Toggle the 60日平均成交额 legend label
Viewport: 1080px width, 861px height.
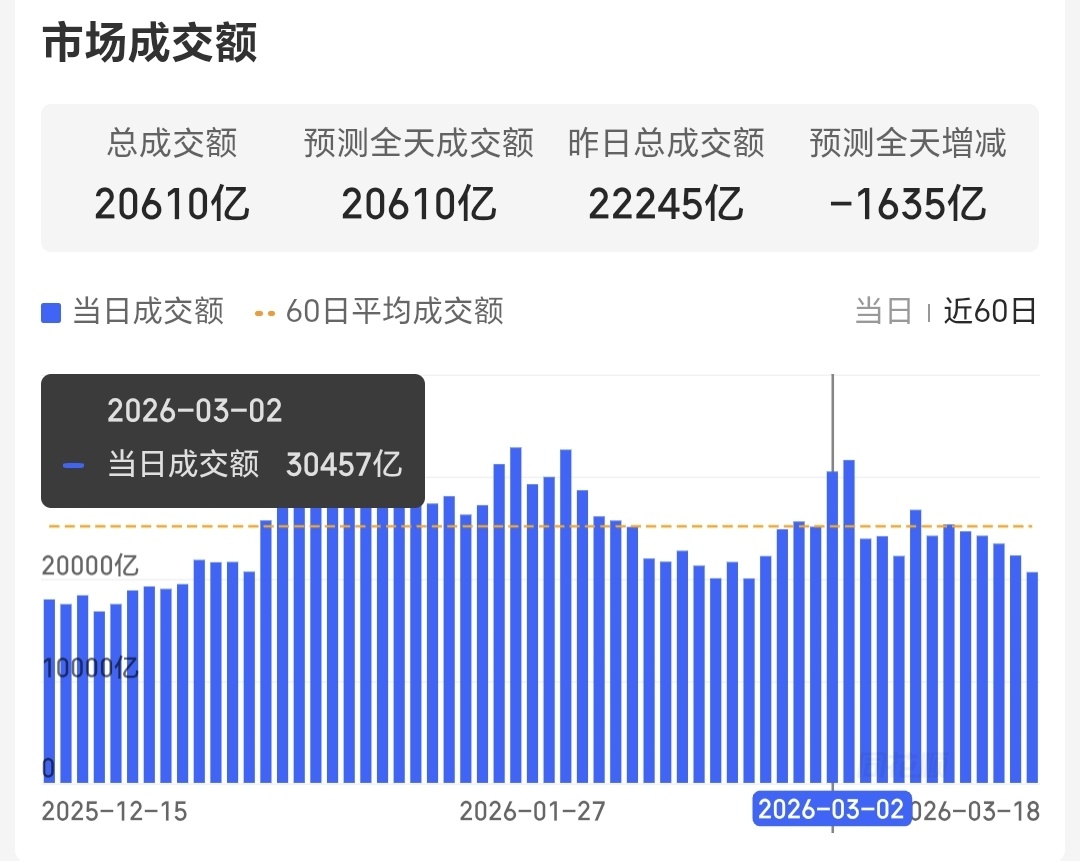(394, 312)
